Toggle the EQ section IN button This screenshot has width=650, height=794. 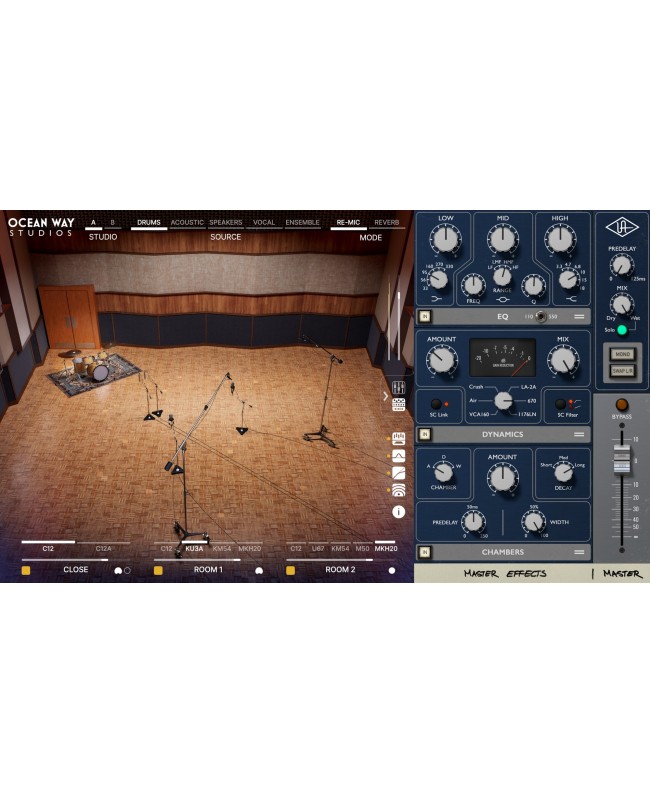pyautogui.click(x=425, y=316)
